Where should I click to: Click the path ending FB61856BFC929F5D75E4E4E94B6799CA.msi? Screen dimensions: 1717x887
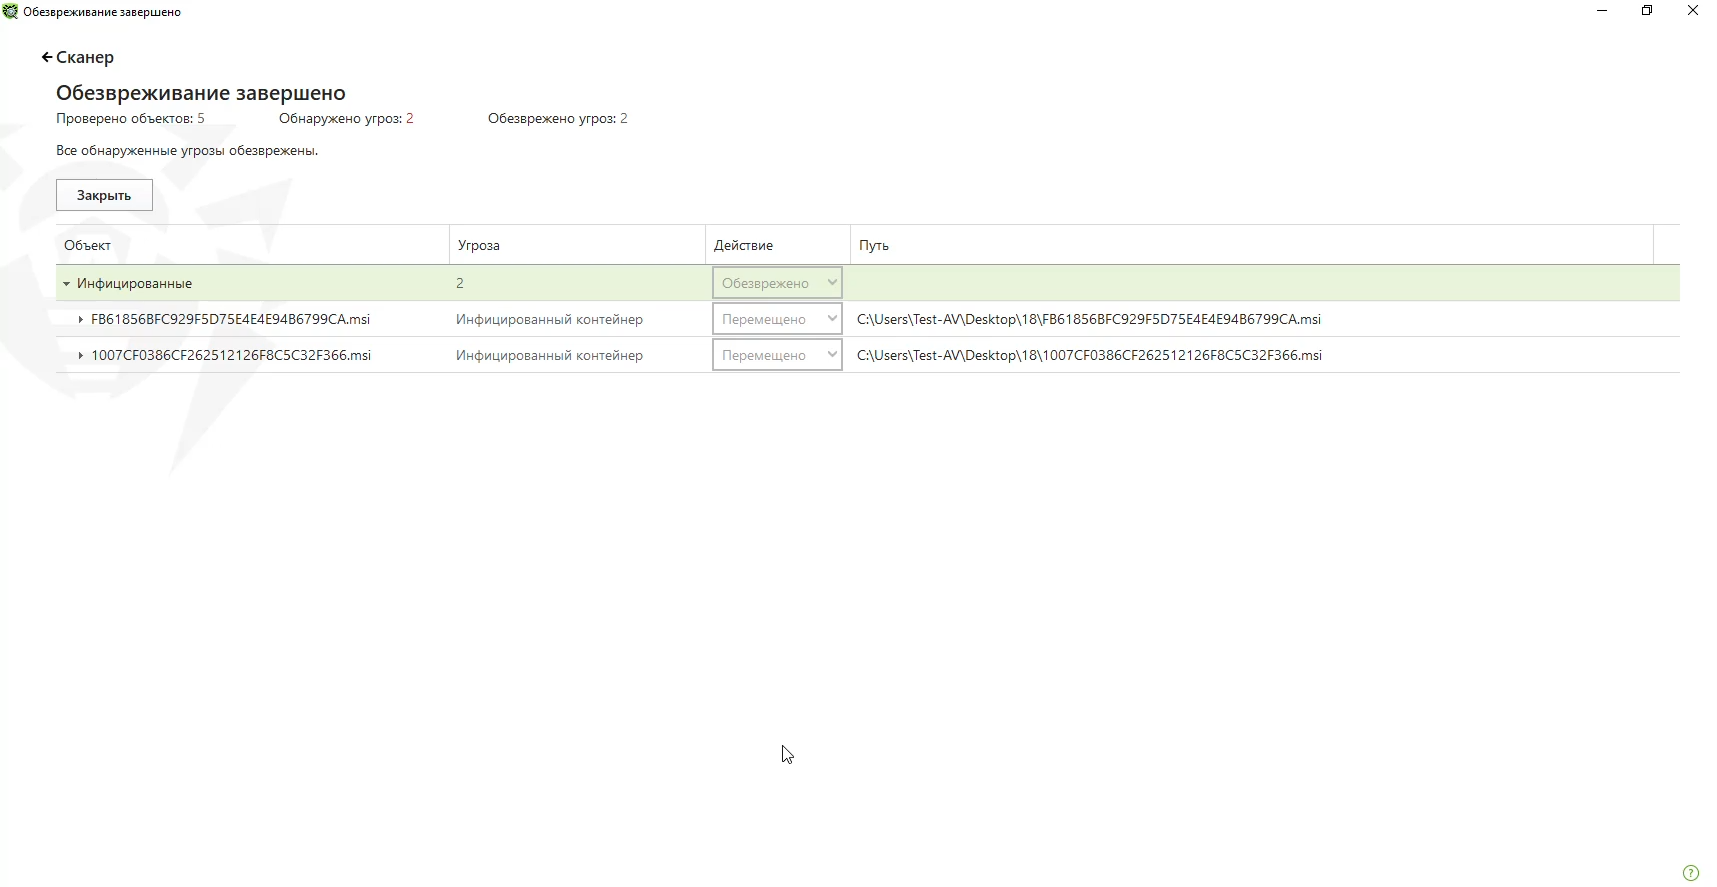[x=1089, y=320]
